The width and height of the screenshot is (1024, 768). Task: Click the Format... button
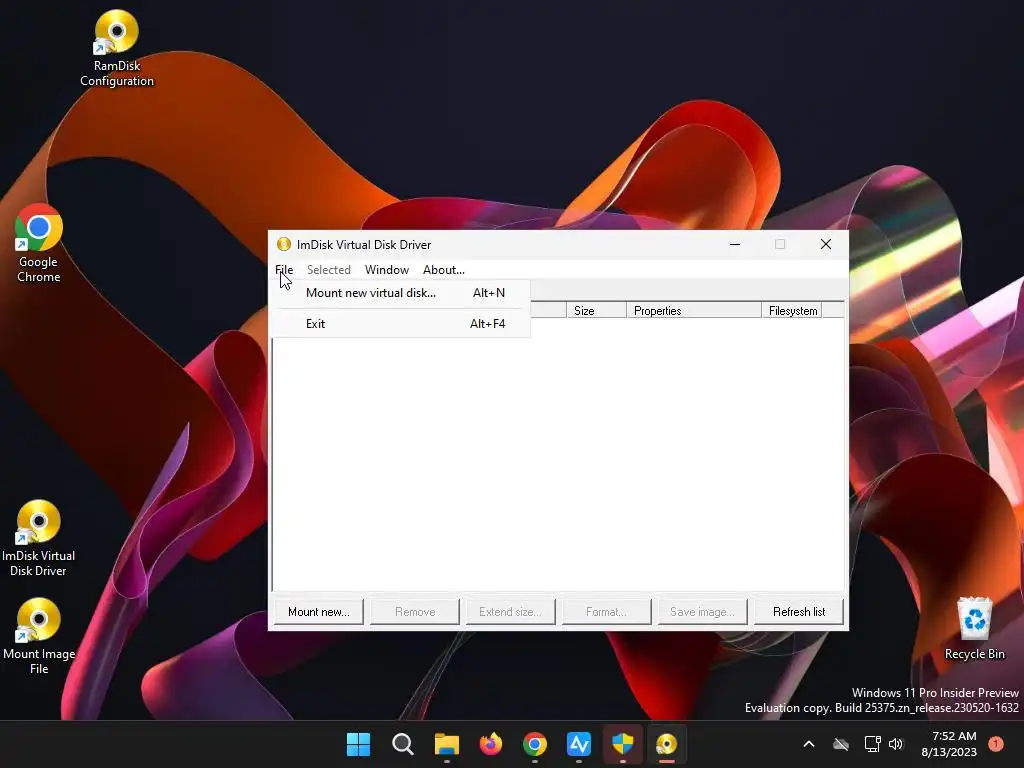click(607, 612)
